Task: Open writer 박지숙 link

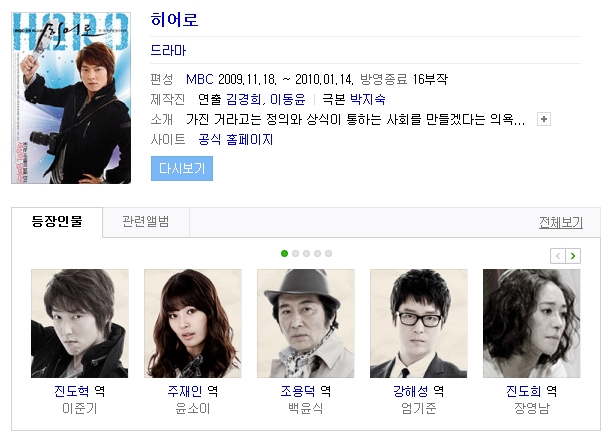Action: (x=367, y=99)
